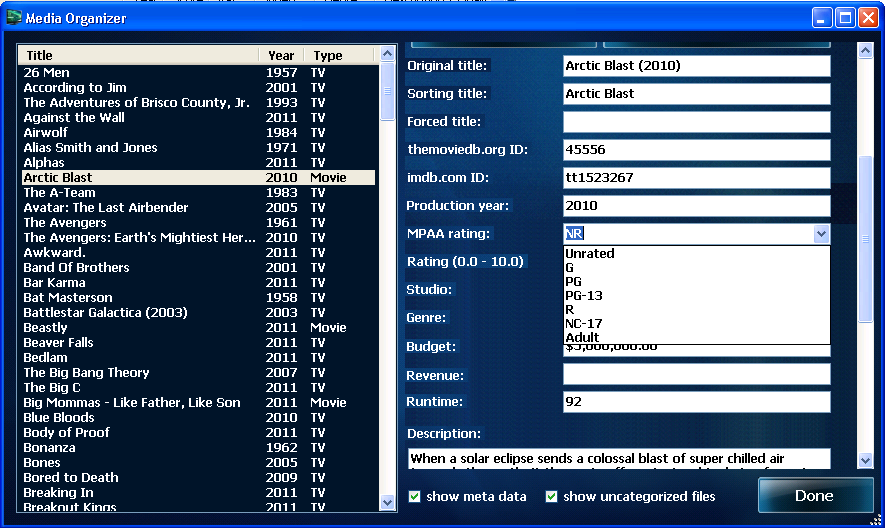
Task: Select Battlestar Galactica (2003) row
Action: (199, 312)
